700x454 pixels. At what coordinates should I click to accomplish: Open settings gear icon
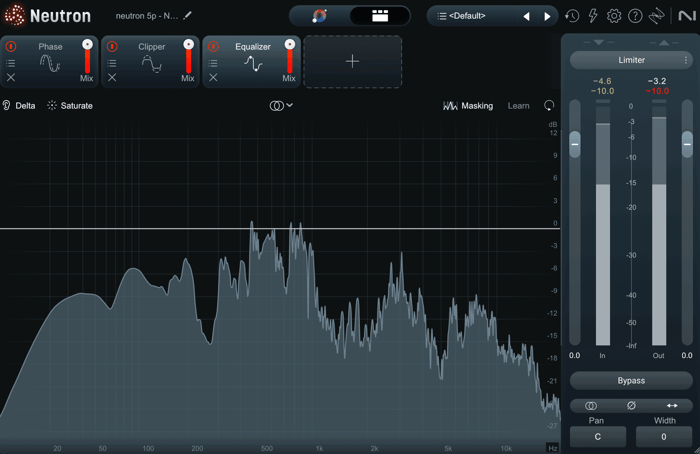(614, 16)
